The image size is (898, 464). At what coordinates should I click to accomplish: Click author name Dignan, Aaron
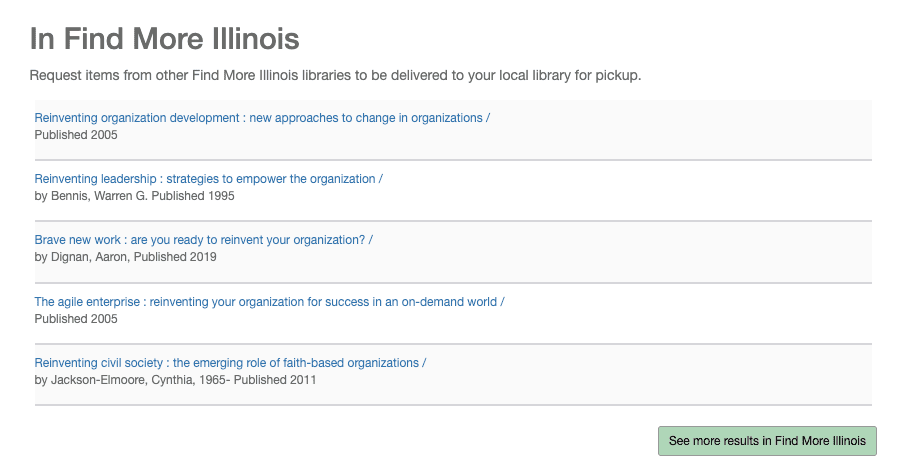[90, 257]
